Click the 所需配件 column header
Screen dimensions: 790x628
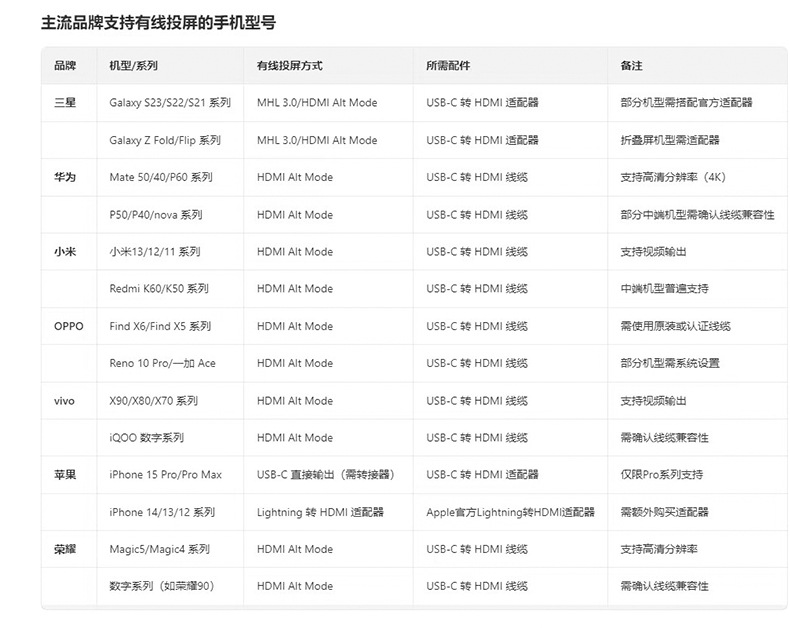(448, 66)
